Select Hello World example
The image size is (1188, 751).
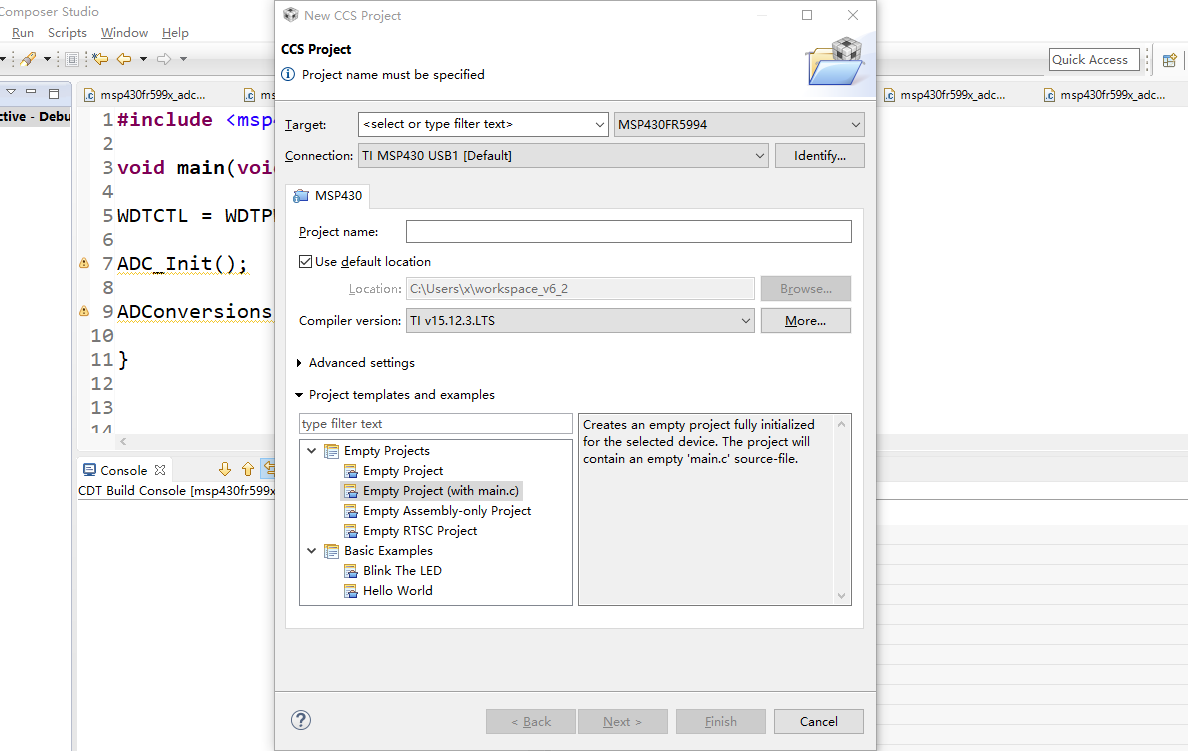(x=397, y=590)
